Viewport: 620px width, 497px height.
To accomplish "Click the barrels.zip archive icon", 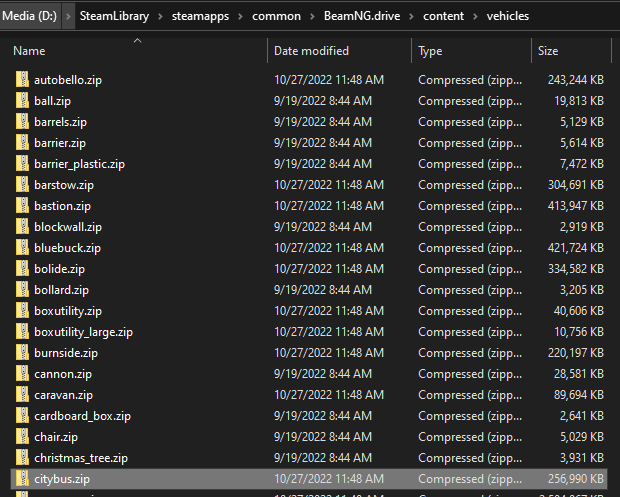I will (23, 121).
